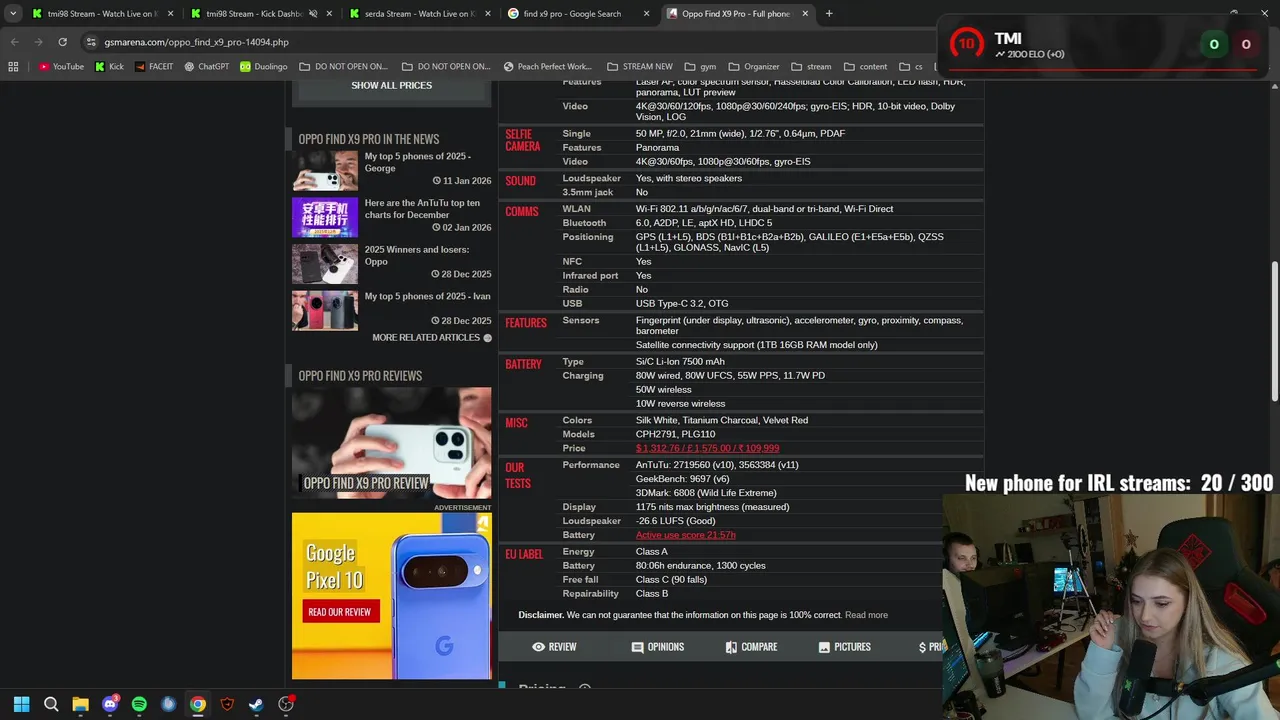Click the red price link in Misc section
This screenshot has height=720, width=1280.
(707, 449)
